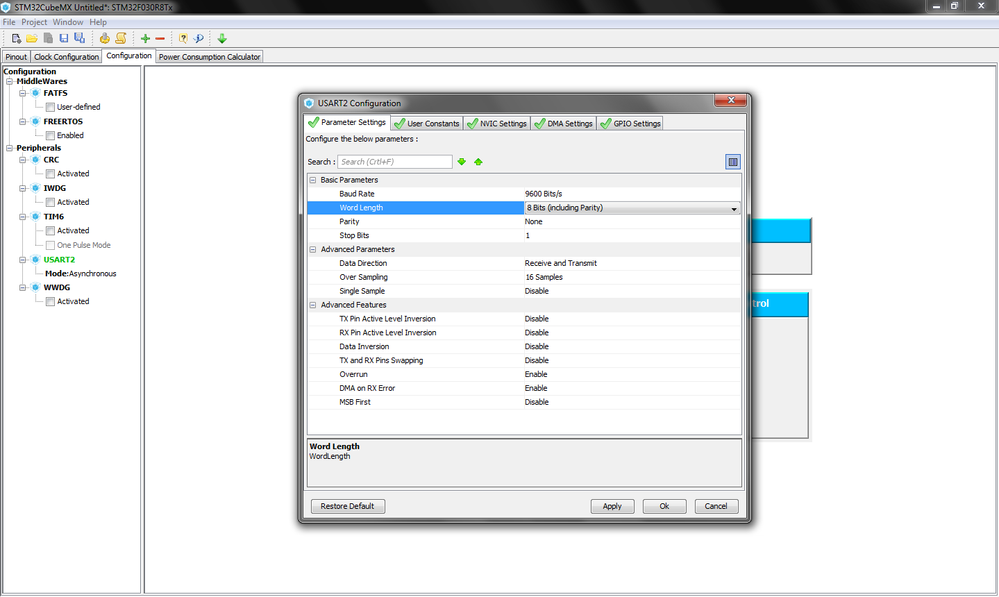999x597 pixels.
Task: Click the green down arrow next to Search
Action: (462, 162)
